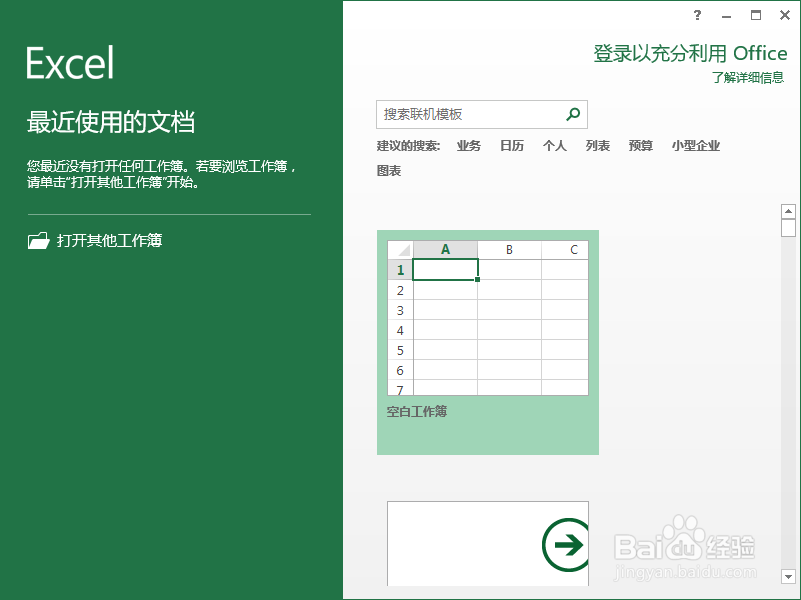Click 登录以充分利用 Office
Screen dimensions: 801x600
pyautogui.click(x=689, y=53)
